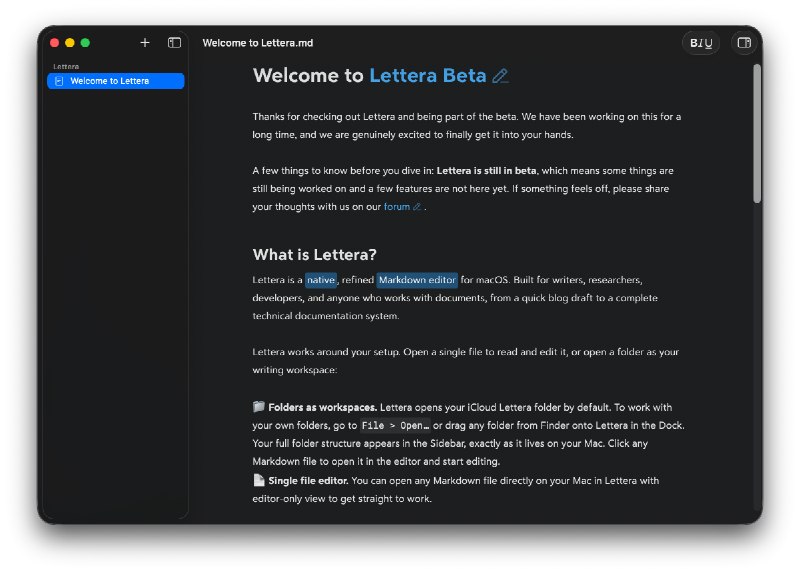Click edit pencil icon after Lettera Beta
The width and height of the screenshot is (800, 574).
(500, 76)
